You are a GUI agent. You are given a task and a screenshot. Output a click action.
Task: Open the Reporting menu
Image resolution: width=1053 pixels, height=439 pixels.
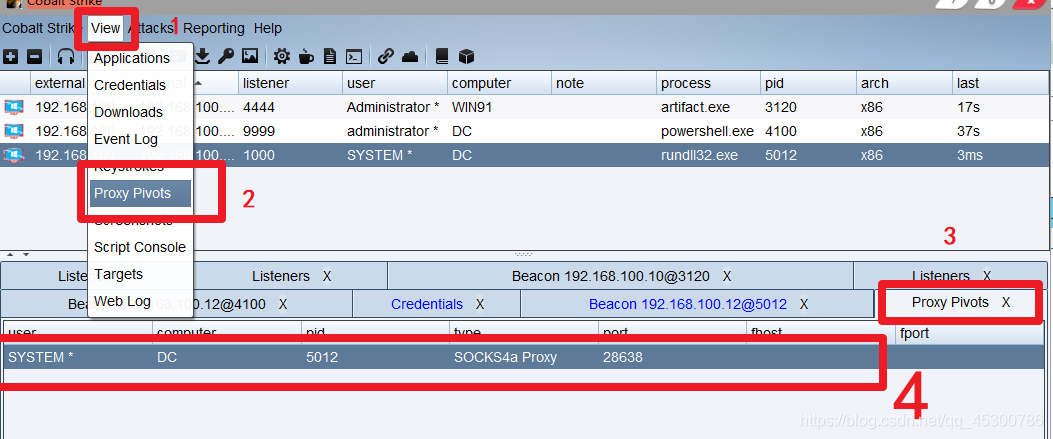click(x=214, y=28)
